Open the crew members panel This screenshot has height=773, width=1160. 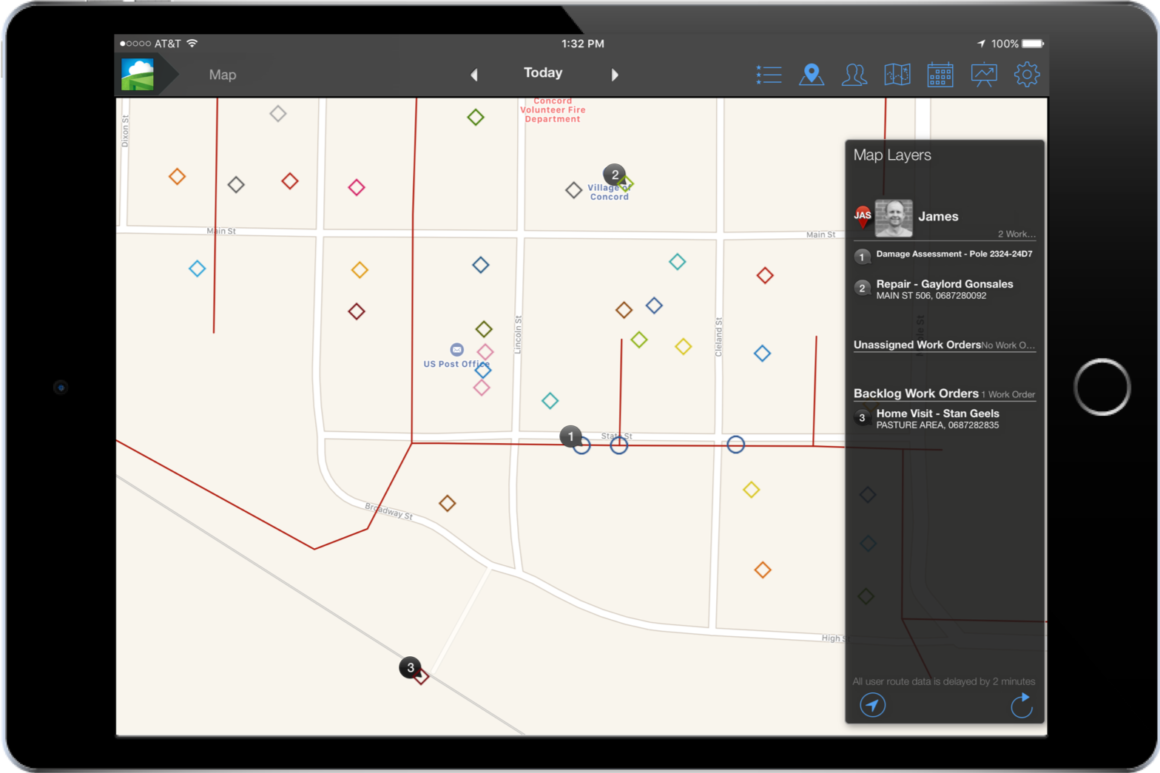coord(854,74)
